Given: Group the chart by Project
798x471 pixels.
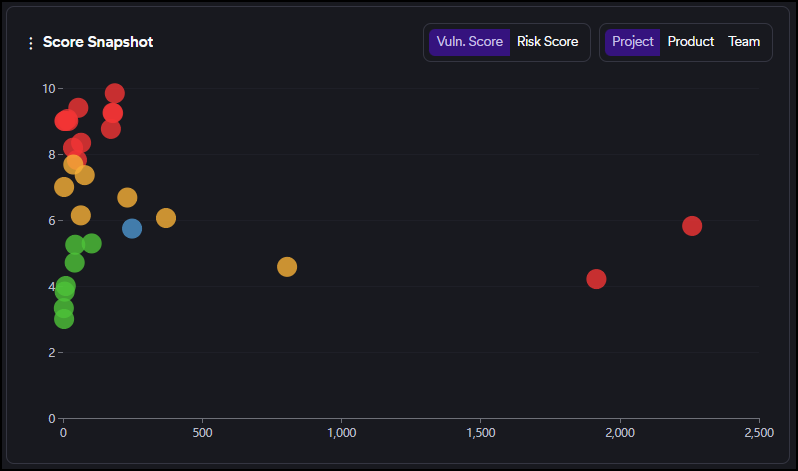Looking at the screenshot, I should click(632, 42).
